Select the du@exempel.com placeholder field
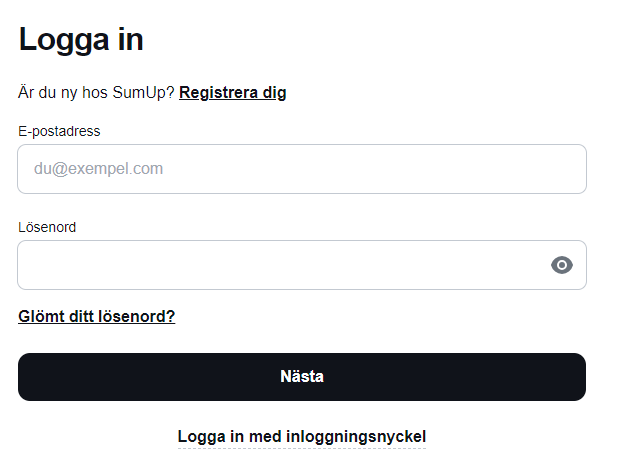636x473 pixels. pyautogui.click(x=301, y=169)
